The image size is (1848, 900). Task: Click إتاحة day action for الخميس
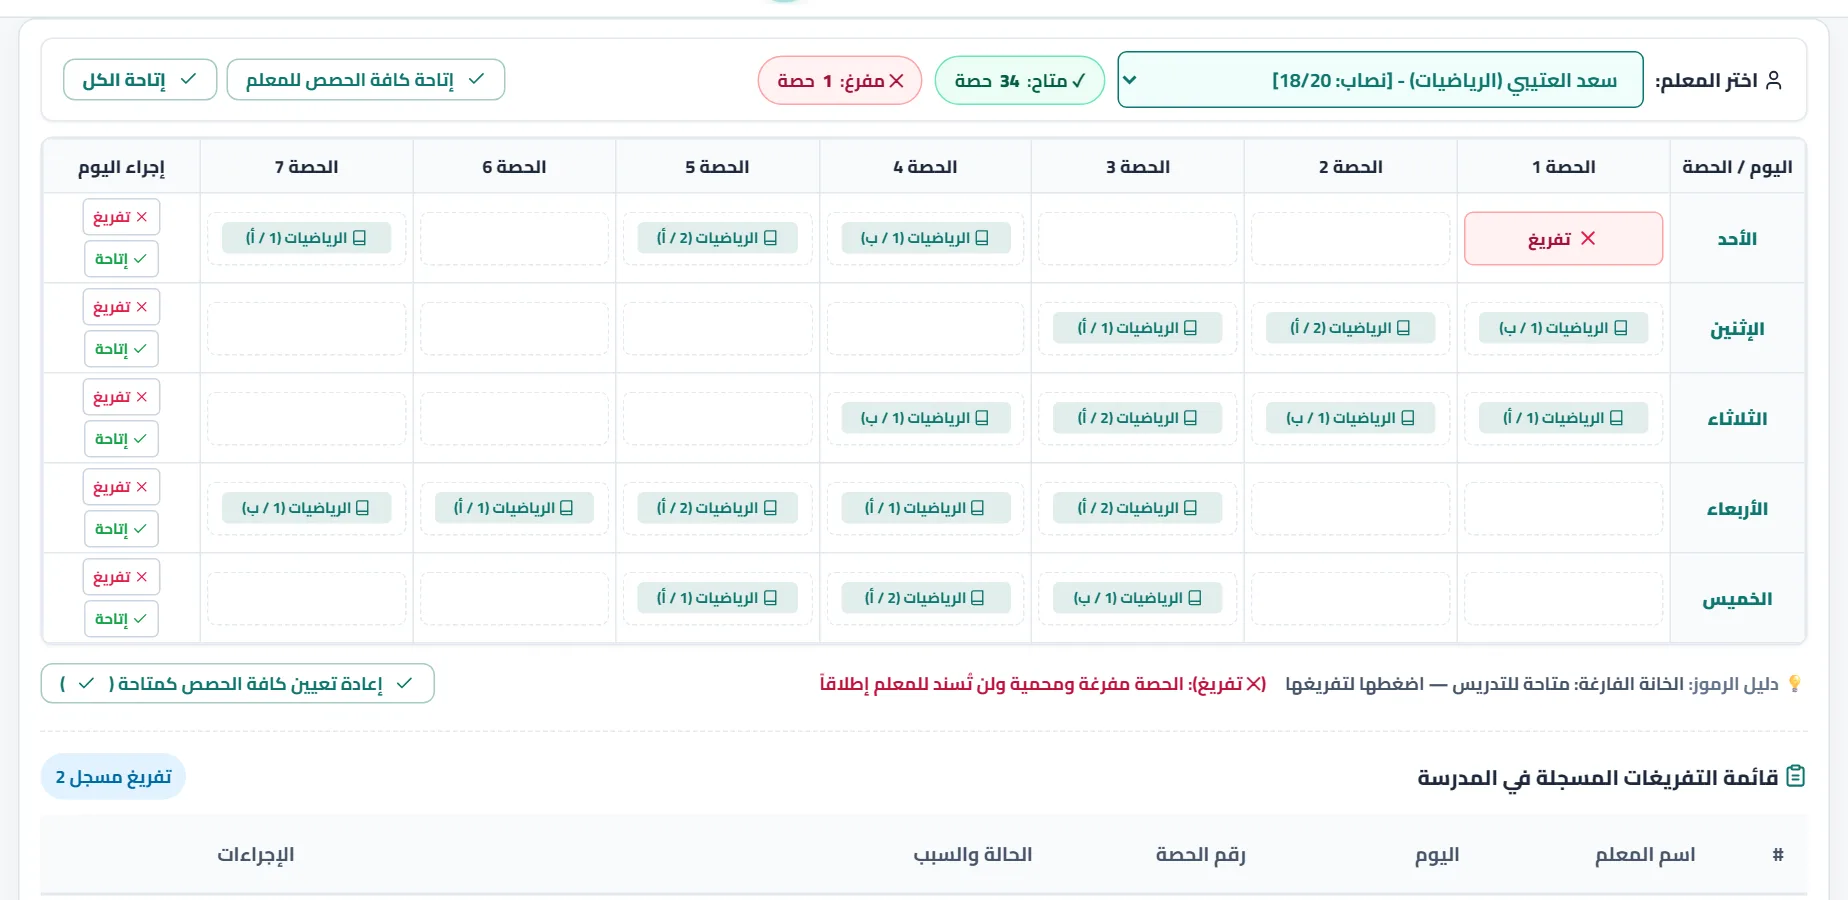click(121, 619)
